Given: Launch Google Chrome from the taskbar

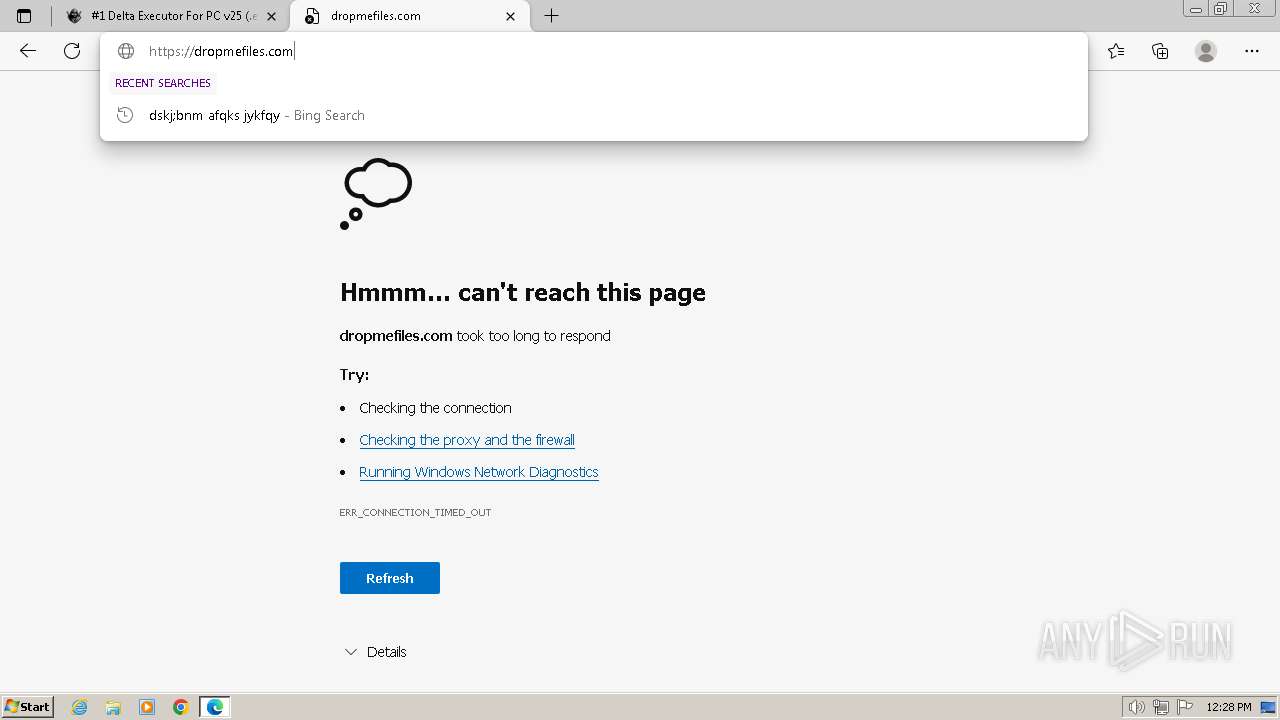Looking at the screenshot, I should click(x=181, y=707).
